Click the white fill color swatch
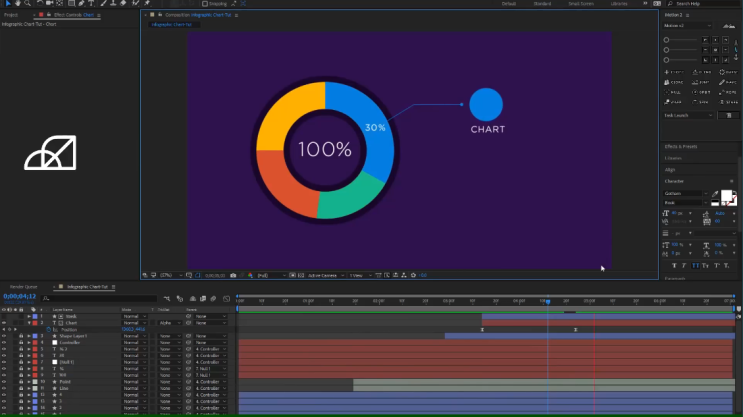The width and height of the screenshot is (743, 417). click(x=726, y=195)
